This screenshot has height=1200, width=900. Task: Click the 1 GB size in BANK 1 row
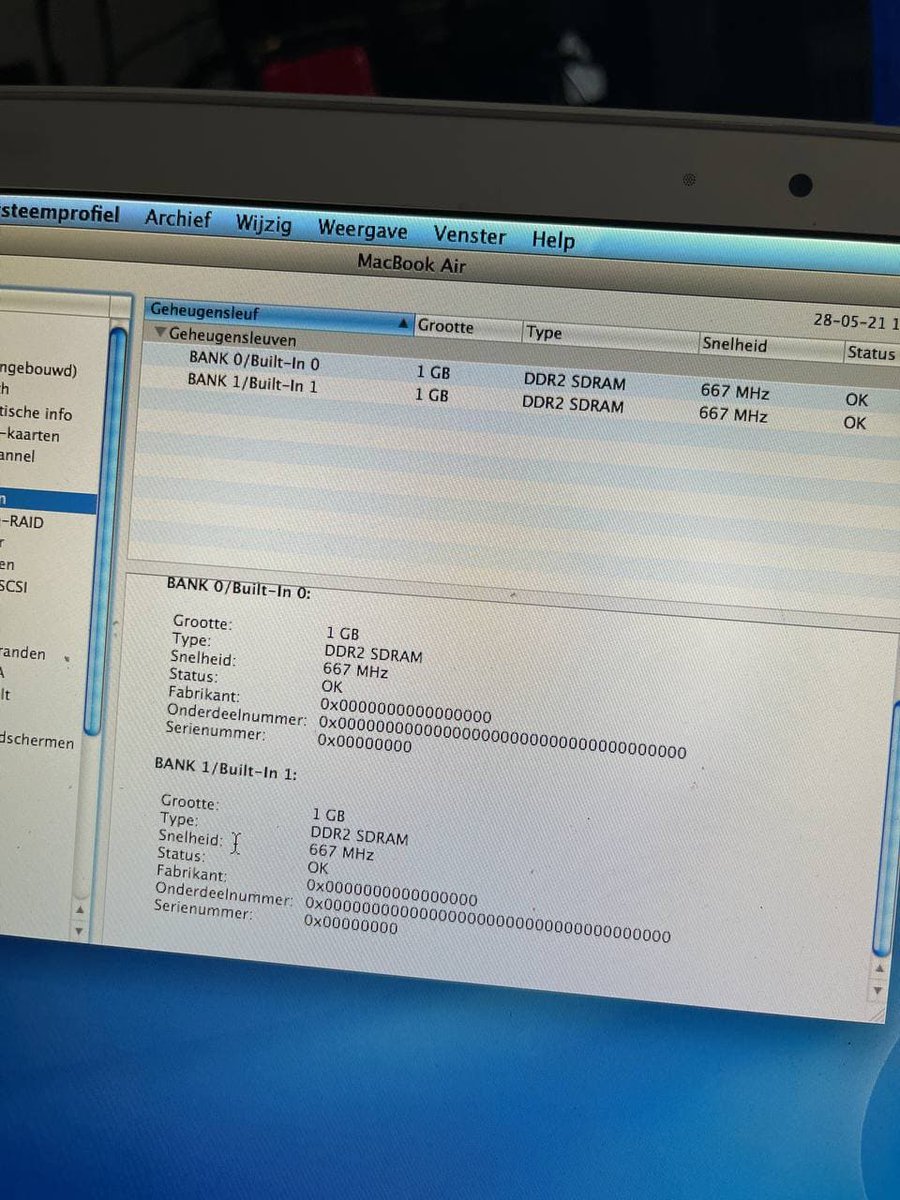(x=432, y=395)
